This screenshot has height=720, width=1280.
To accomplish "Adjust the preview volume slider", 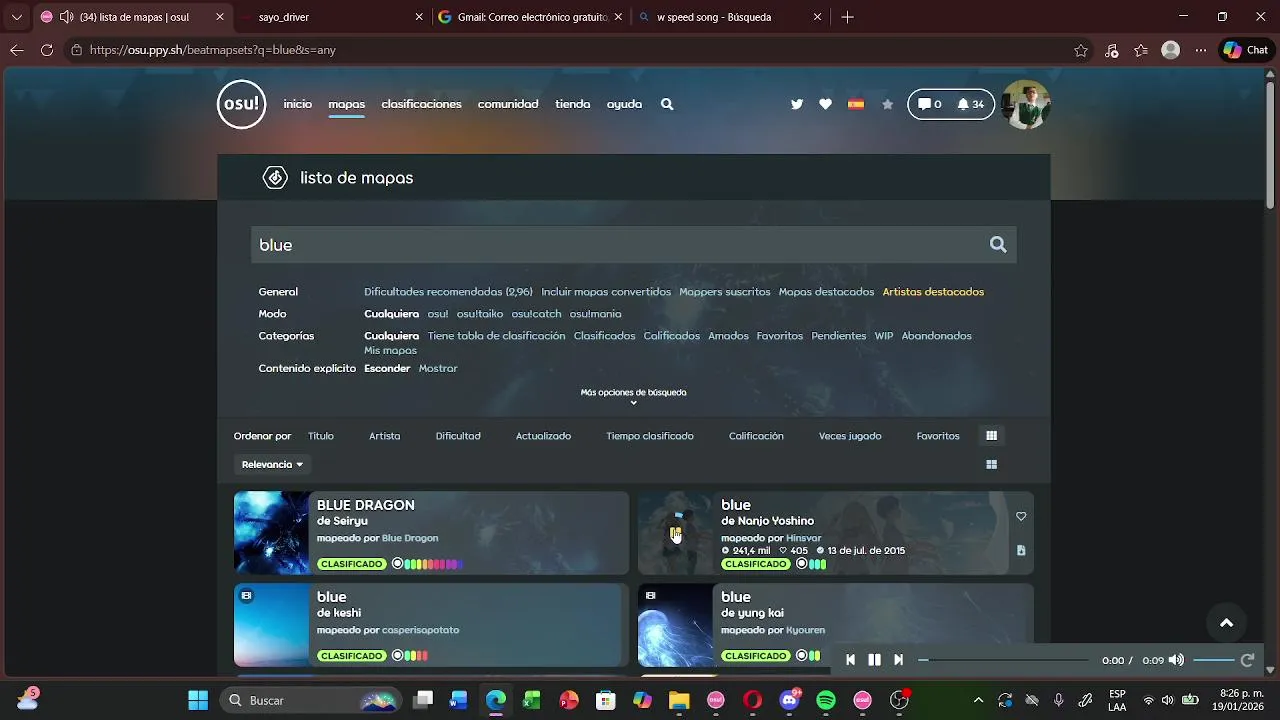I will pos(1214,660).
